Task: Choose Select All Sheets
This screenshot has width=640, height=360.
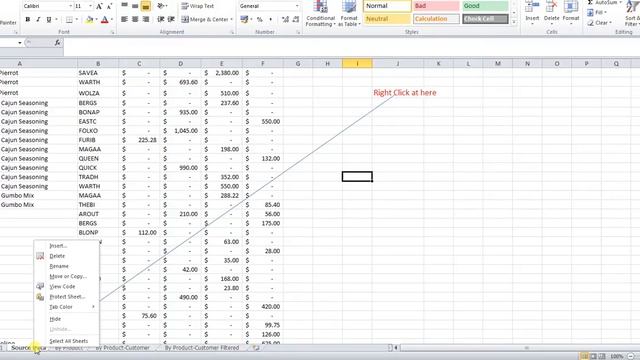Action: tap(67, 341)
